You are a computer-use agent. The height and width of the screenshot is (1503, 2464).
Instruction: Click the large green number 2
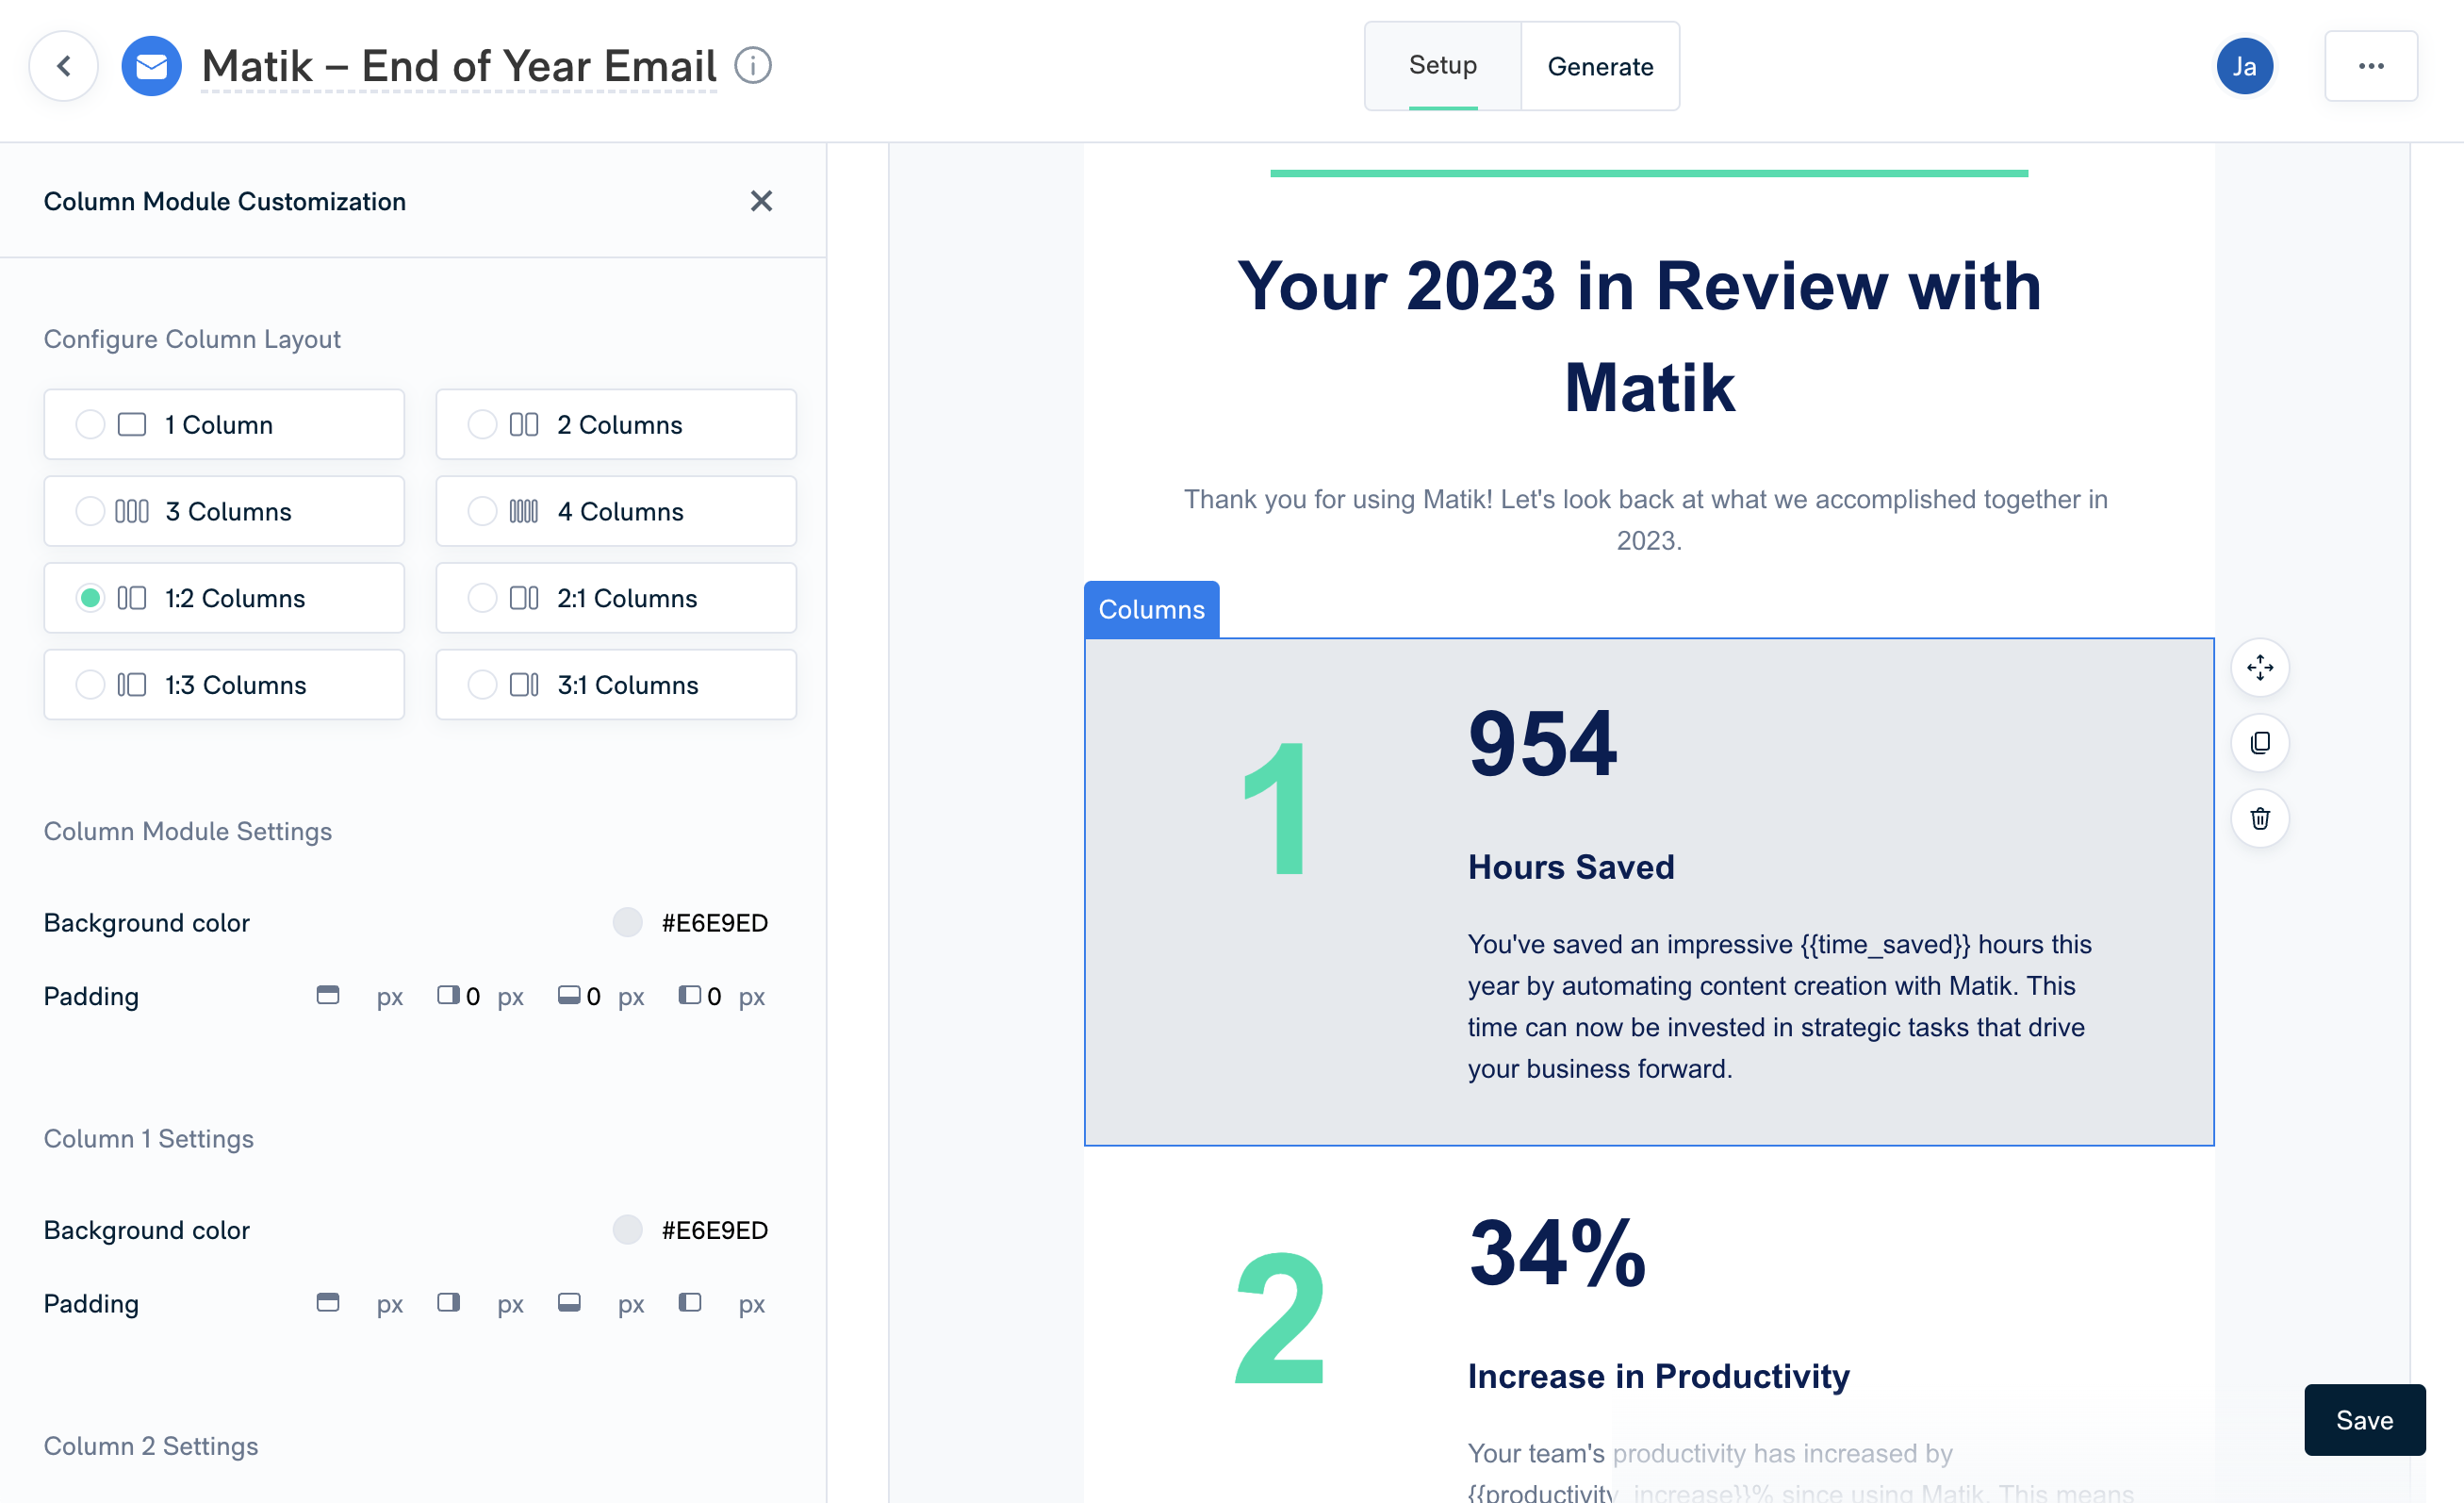(1280, 1318)
